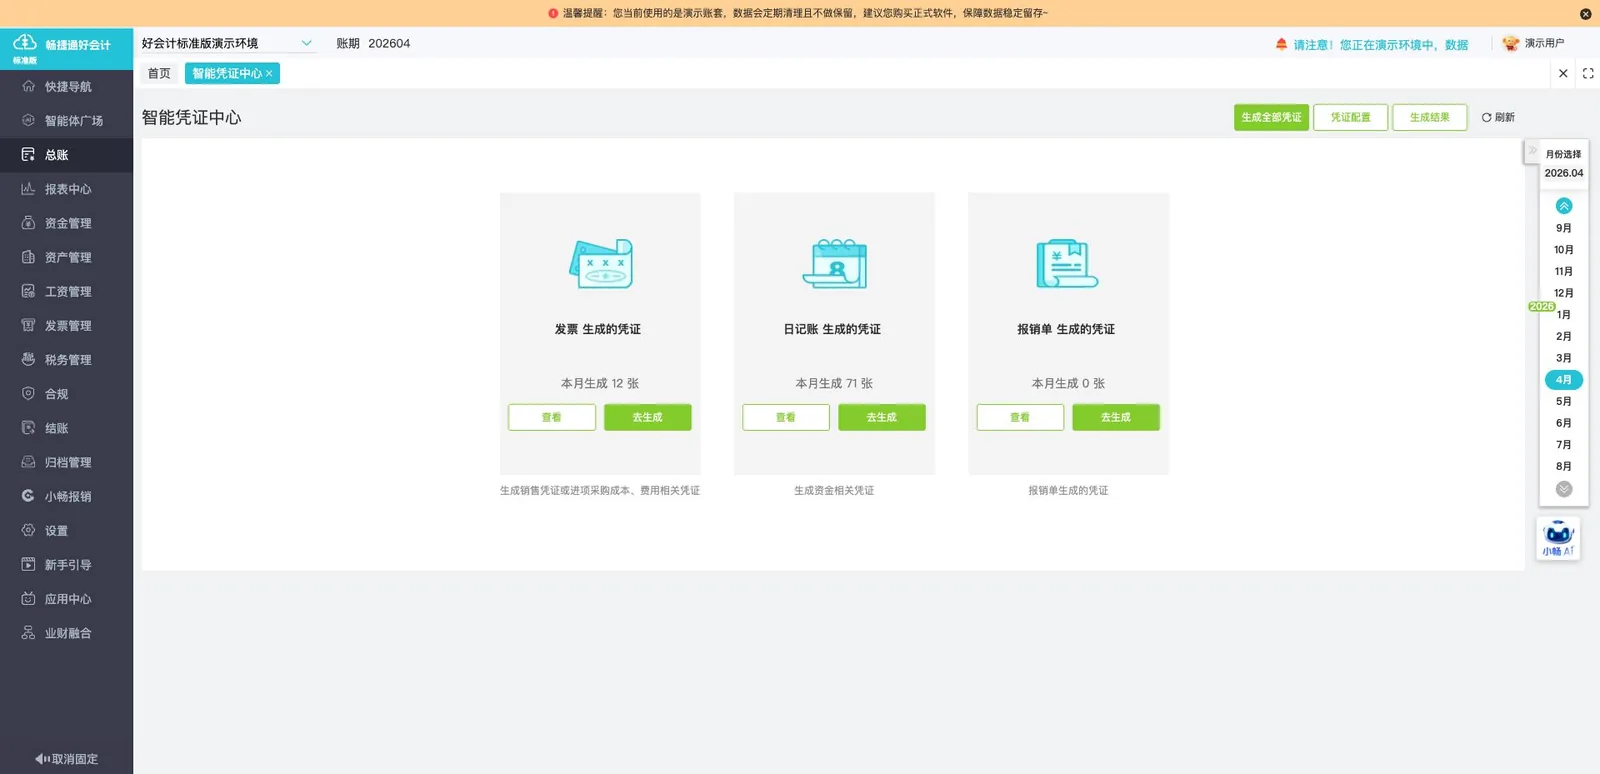Select 12月 in the month list

[1564, 293]
